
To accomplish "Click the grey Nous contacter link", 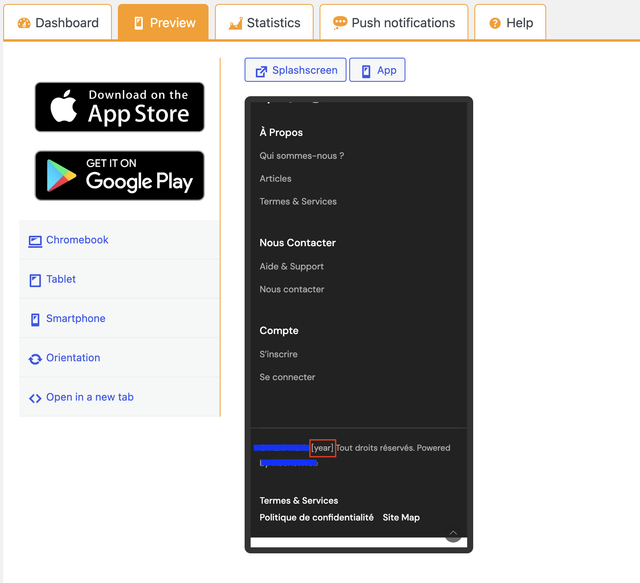I will point(292,289).
